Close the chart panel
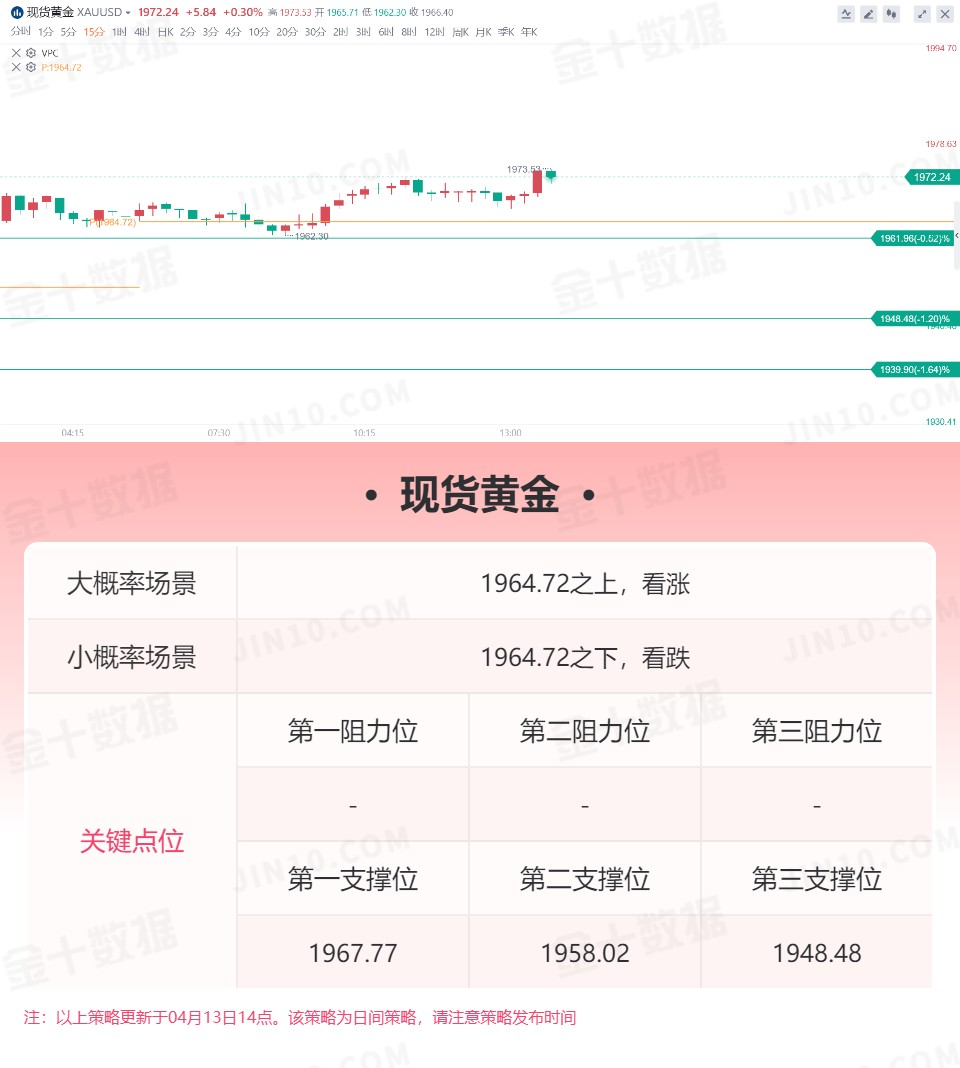Viewport: 960px width, 1068px height. [944, 14]
